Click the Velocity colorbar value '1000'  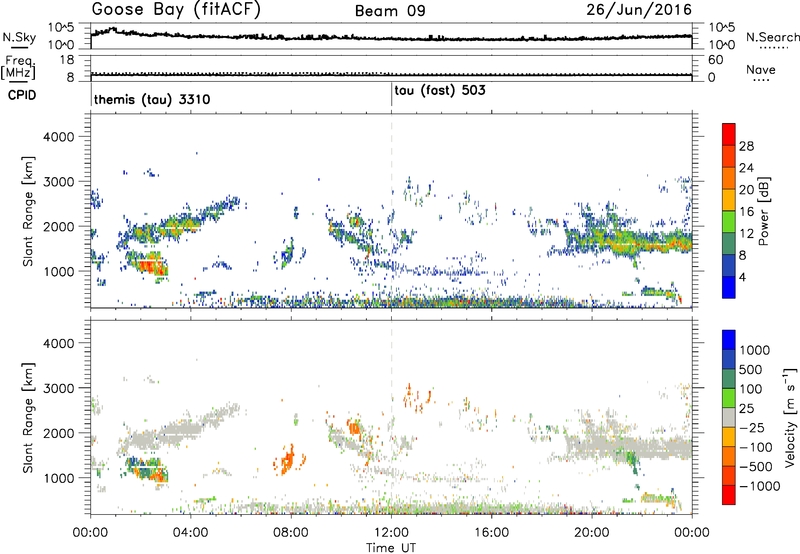755,350
